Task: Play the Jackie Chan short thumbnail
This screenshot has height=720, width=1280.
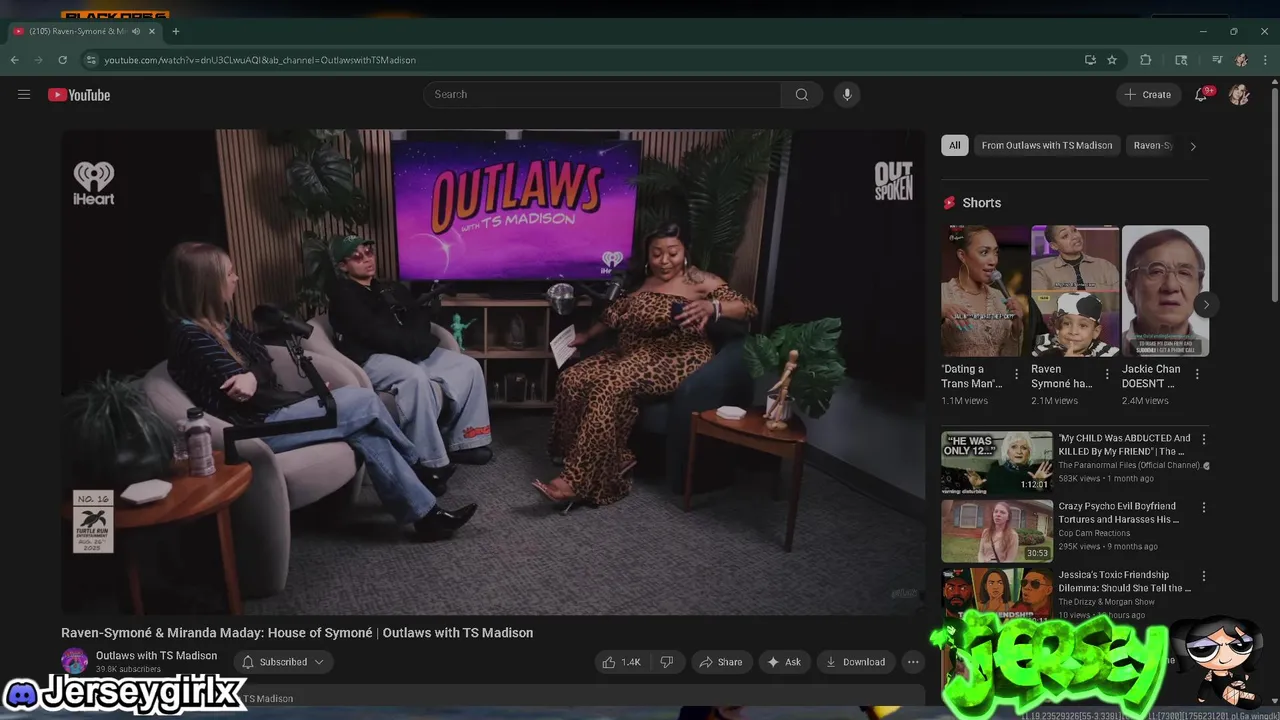Action: pyautogui.click(x=1165, y=291)
